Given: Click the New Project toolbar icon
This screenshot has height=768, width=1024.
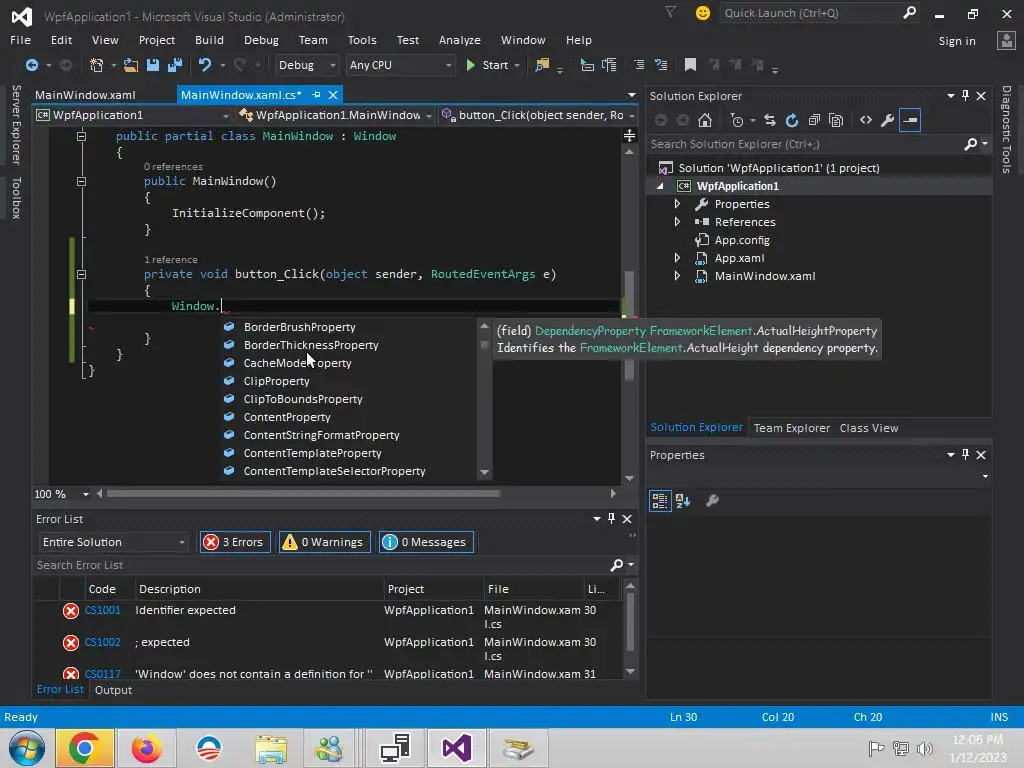Looking at the screenshot, I should [x=97, y=65].
